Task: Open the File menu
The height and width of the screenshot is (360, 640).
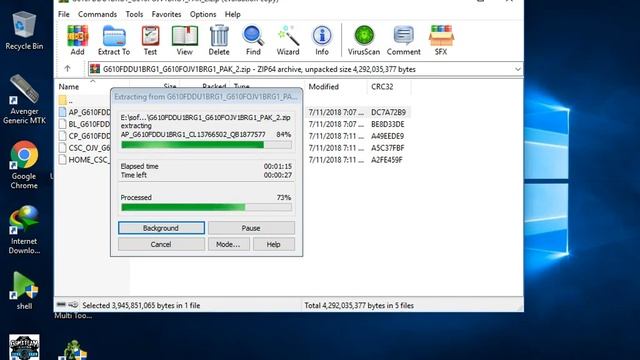Action: 64,14
